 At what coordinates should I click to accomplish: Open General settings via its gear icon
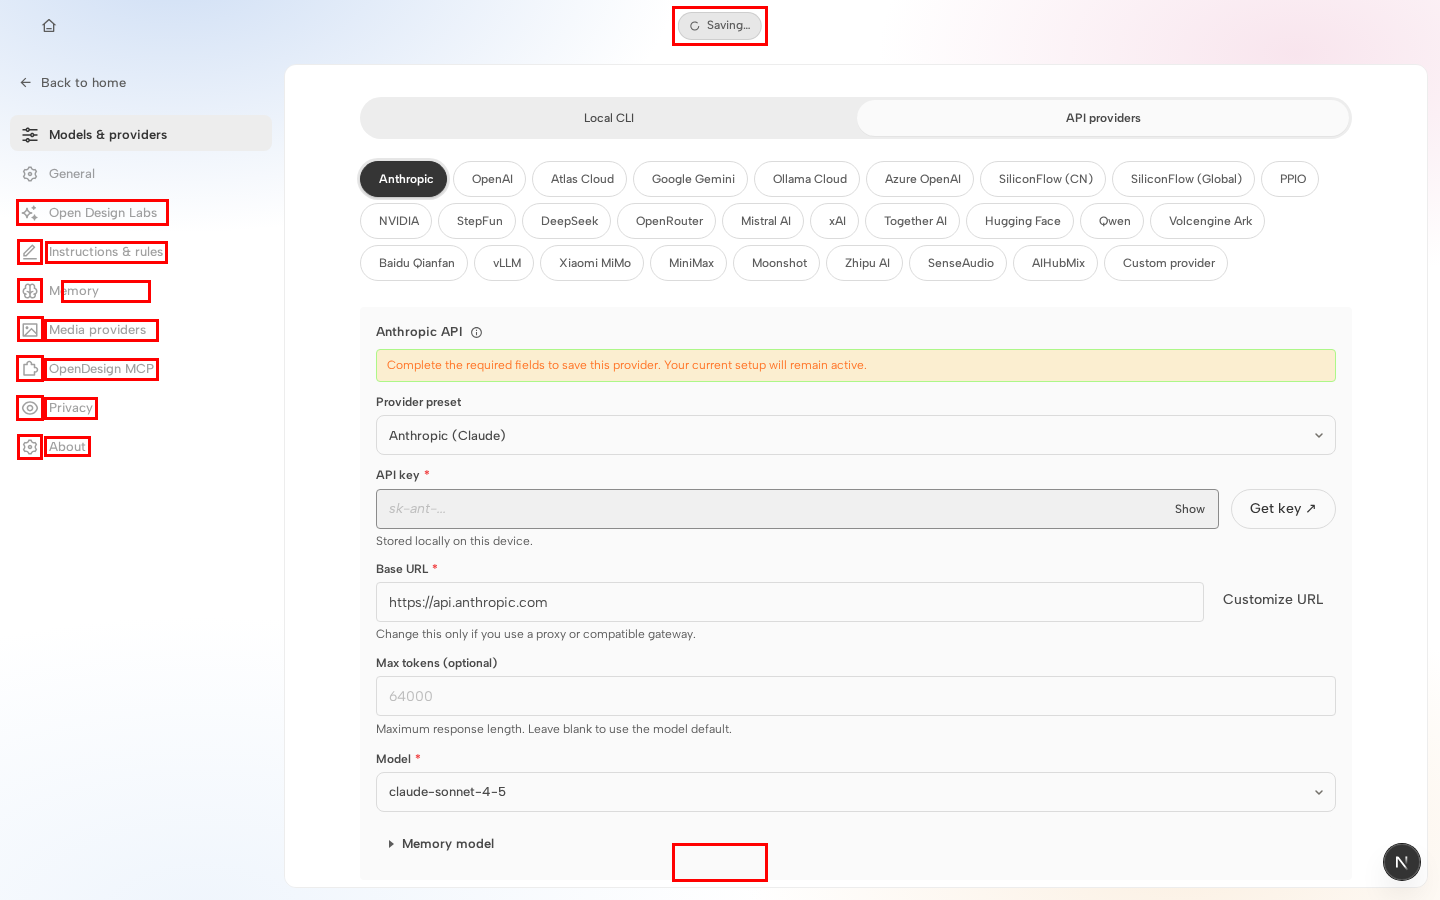coord(30,174)
